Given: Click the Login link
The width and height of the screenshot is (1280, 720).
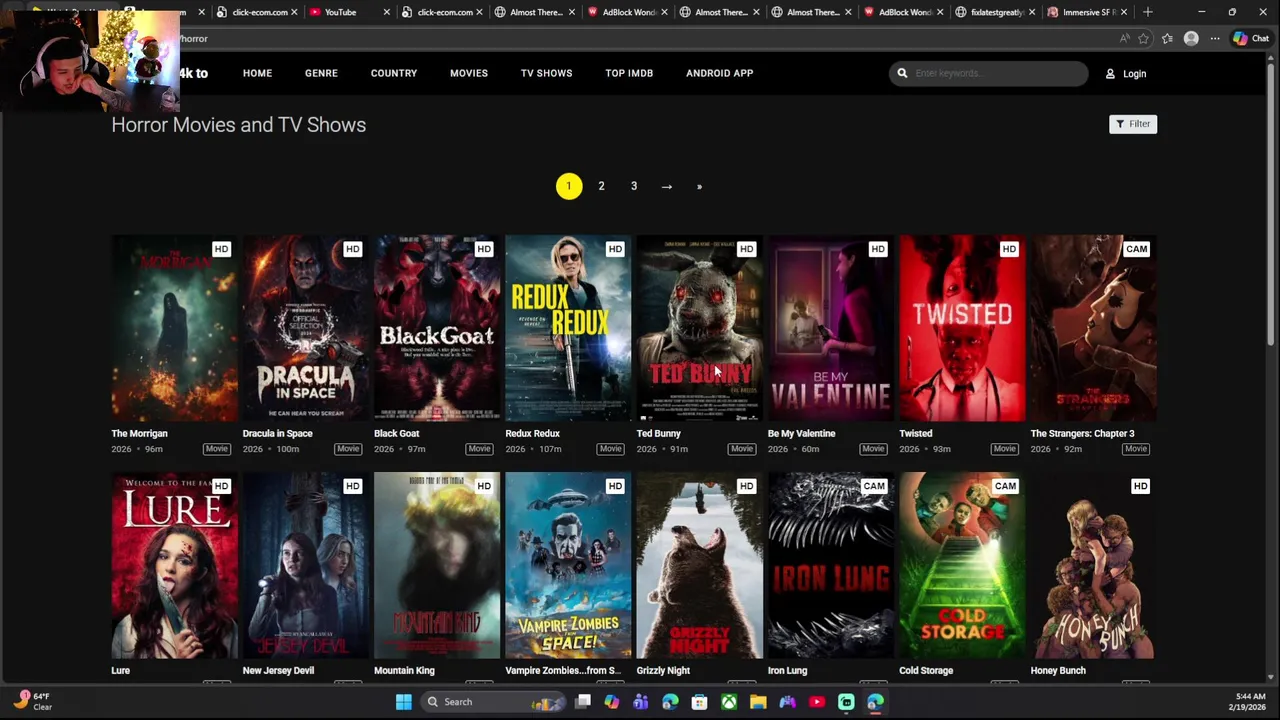Looking at the screenshot, I should point(1134,73).
